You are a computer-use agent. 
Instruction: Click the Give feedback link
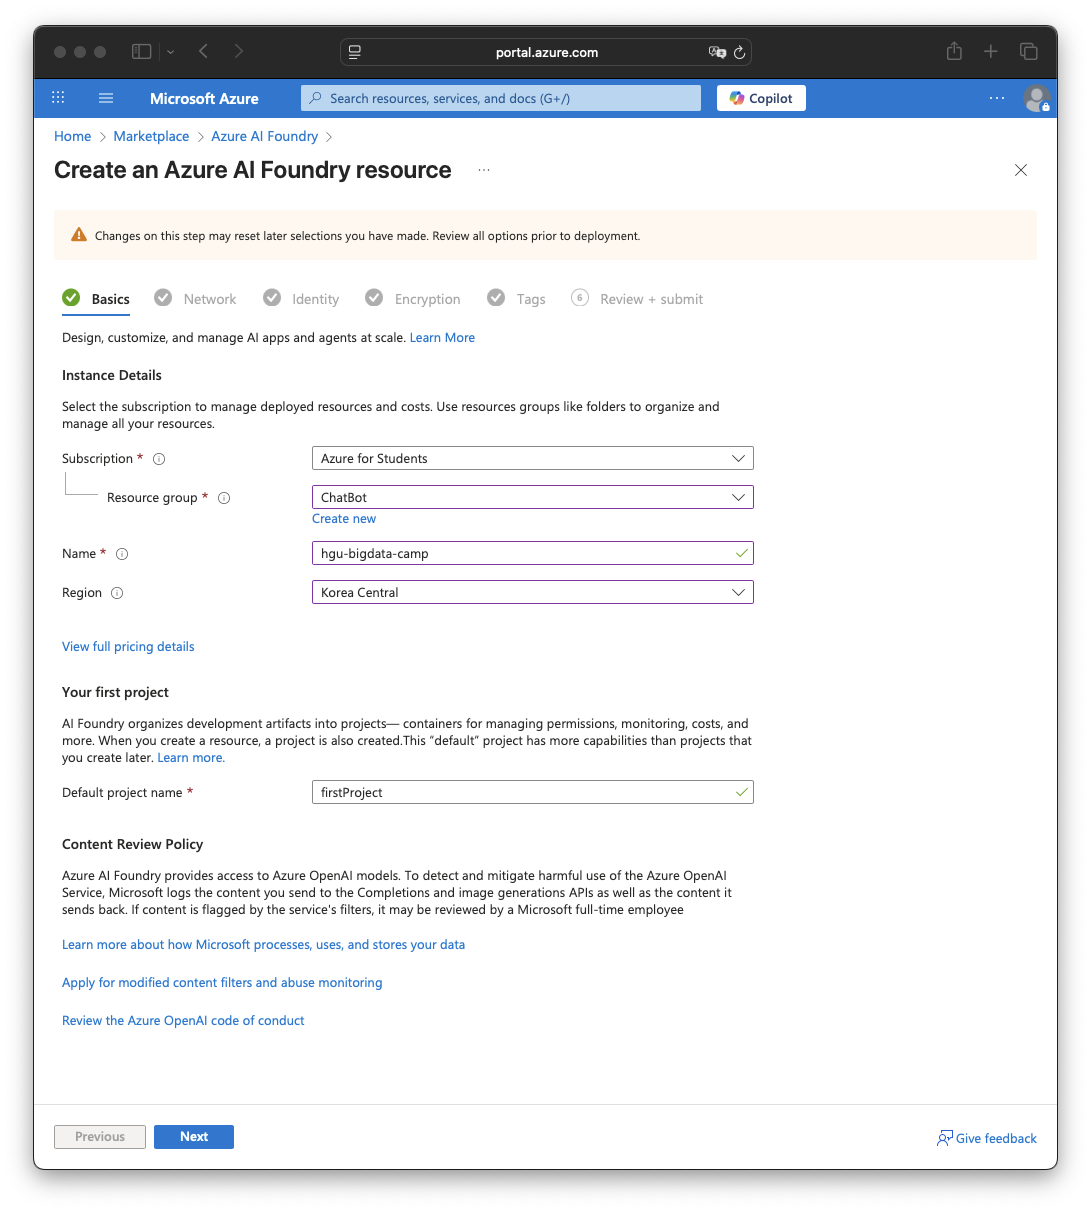click(x=987, y=1138)
